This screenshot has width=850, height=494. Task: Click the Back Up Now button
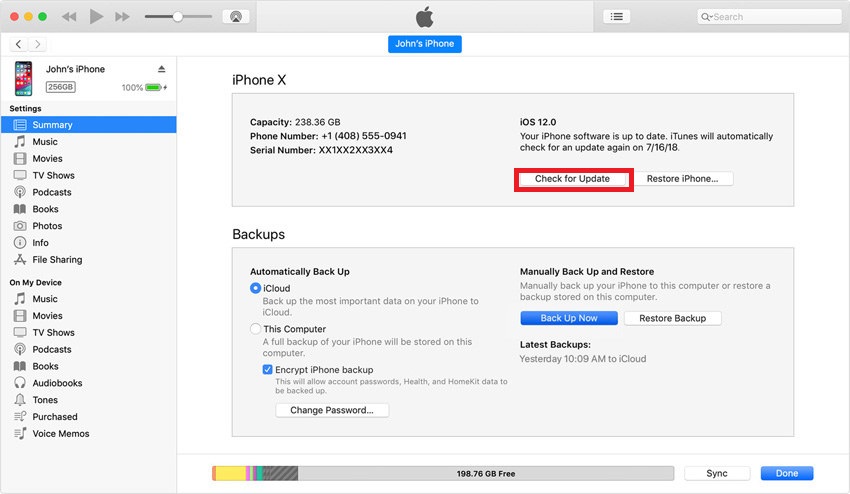pyautogui.click(x=569, y=318)
